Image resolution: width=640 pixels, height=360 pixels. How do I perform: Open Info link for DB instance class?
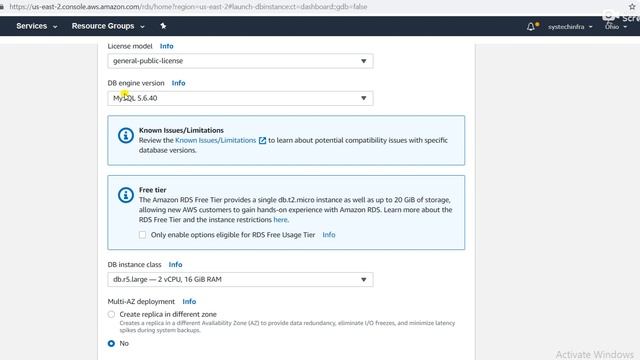(x=176, y=264)
